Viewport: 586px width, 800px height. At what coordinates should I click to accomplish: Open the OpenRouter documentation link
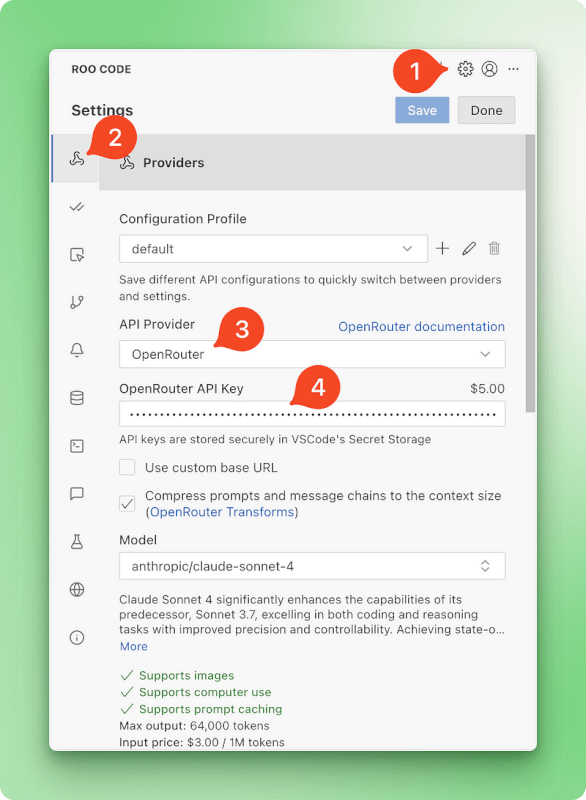pyautogui.click(x=421, y=327)
